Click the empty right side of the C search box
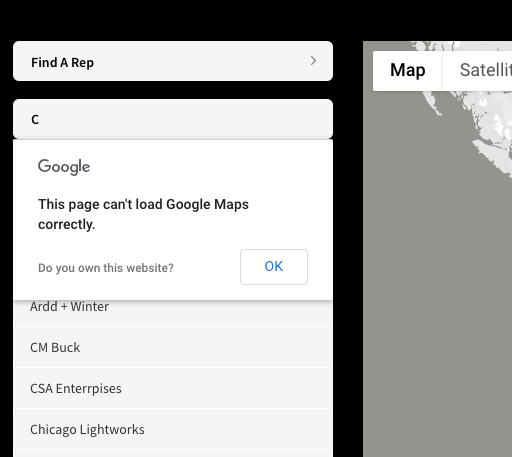 click(x=233, y=119)
